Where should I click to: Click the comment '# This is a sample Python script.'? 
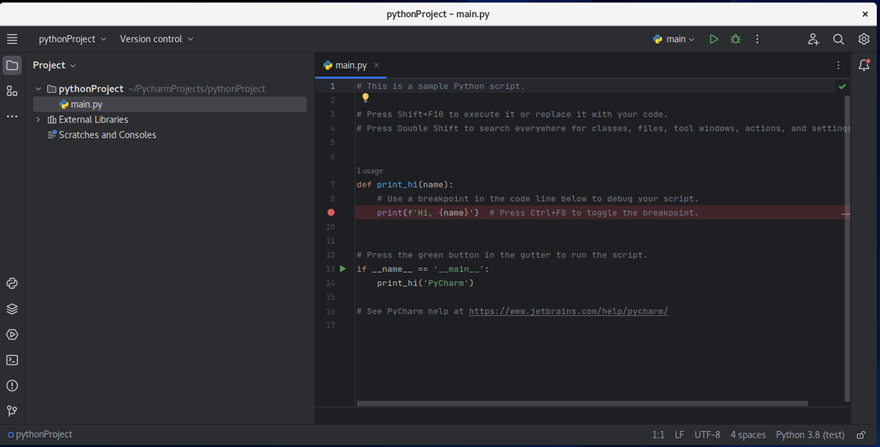pyautogui.click(x=441, y=86)
